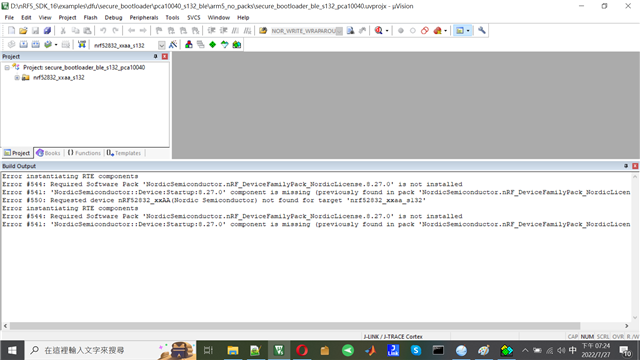Switch to the Books tab

tap(48, 153)
